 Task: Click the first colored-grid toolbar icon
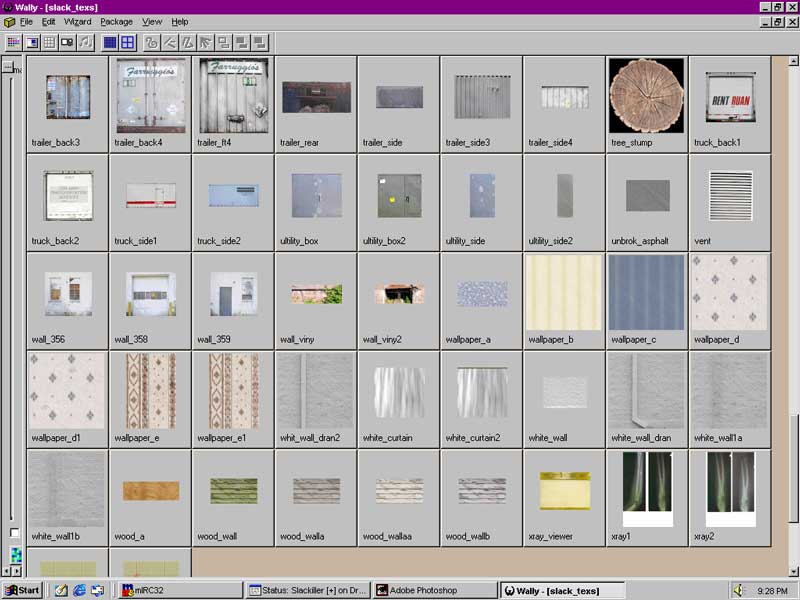pos(13,42)
